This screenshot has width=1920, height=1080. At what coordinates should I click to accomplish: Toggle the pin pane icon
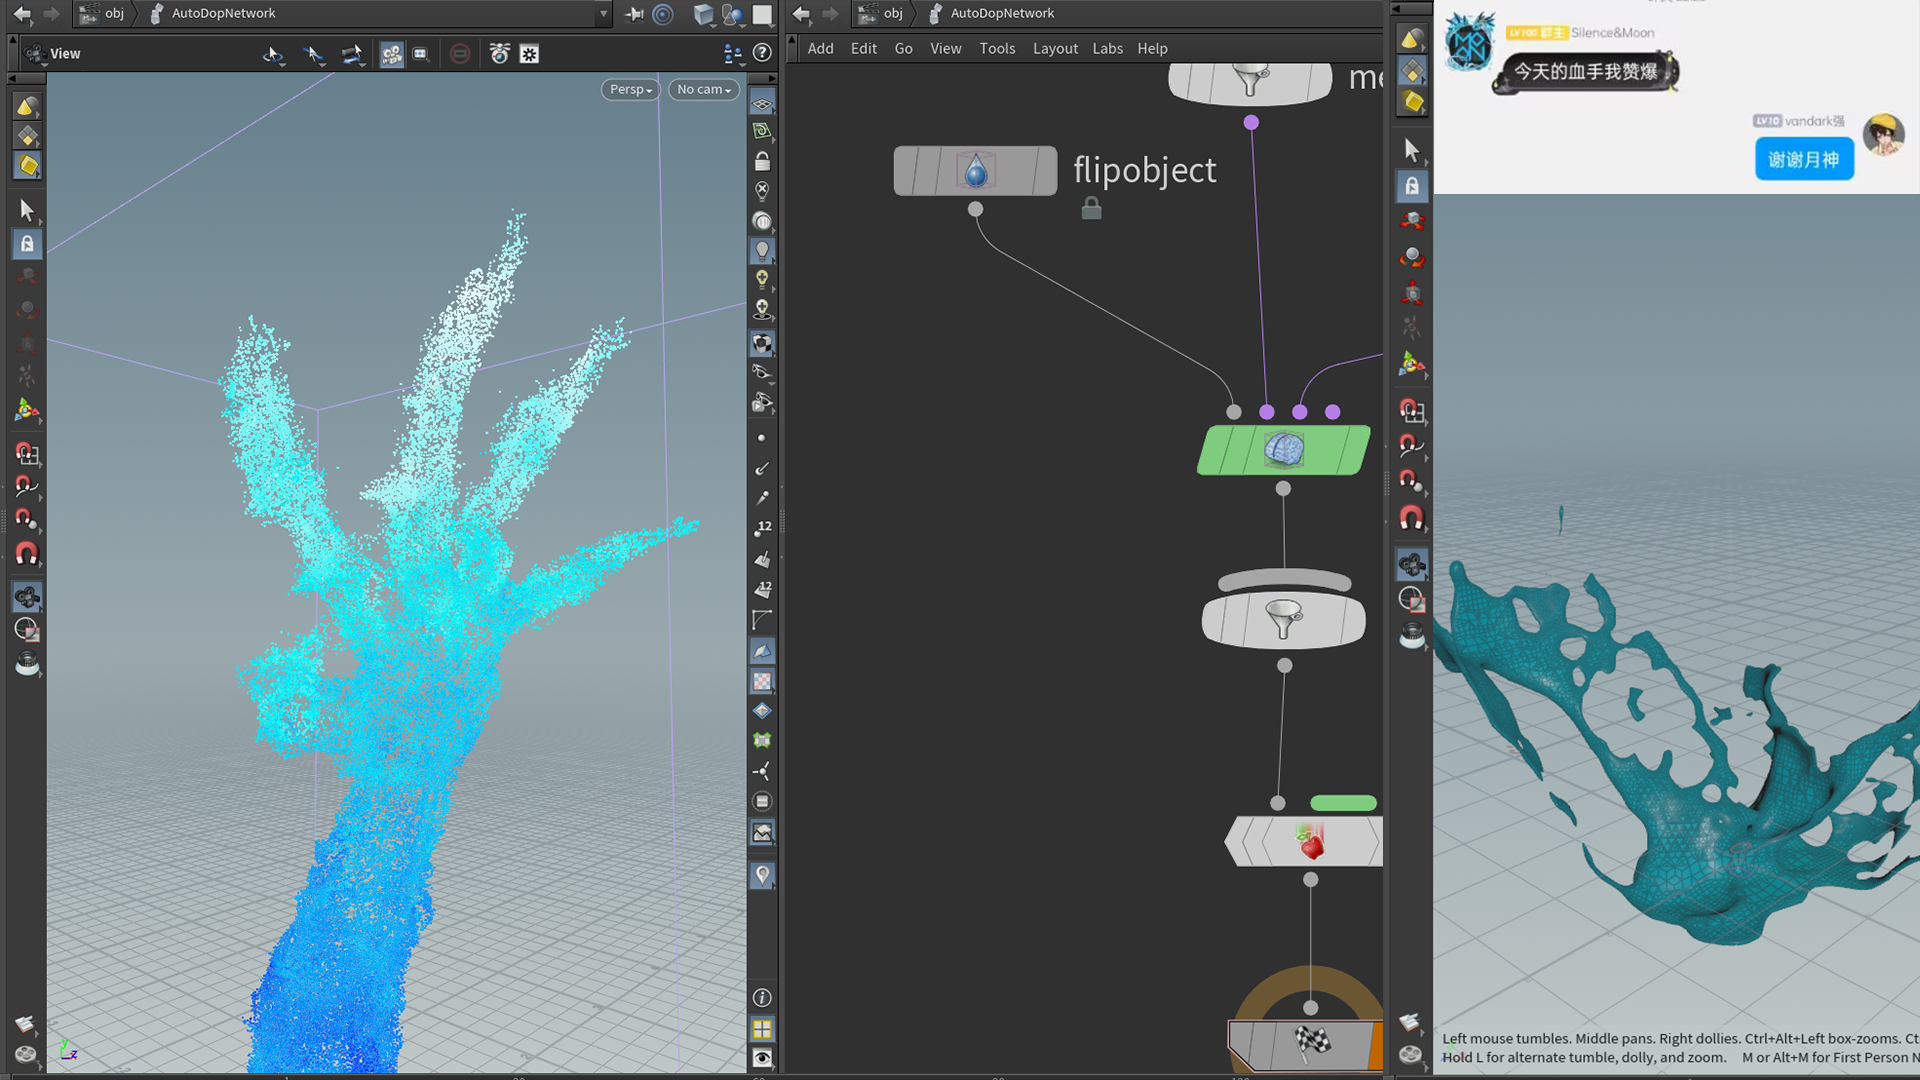click(x=634, y=14)
